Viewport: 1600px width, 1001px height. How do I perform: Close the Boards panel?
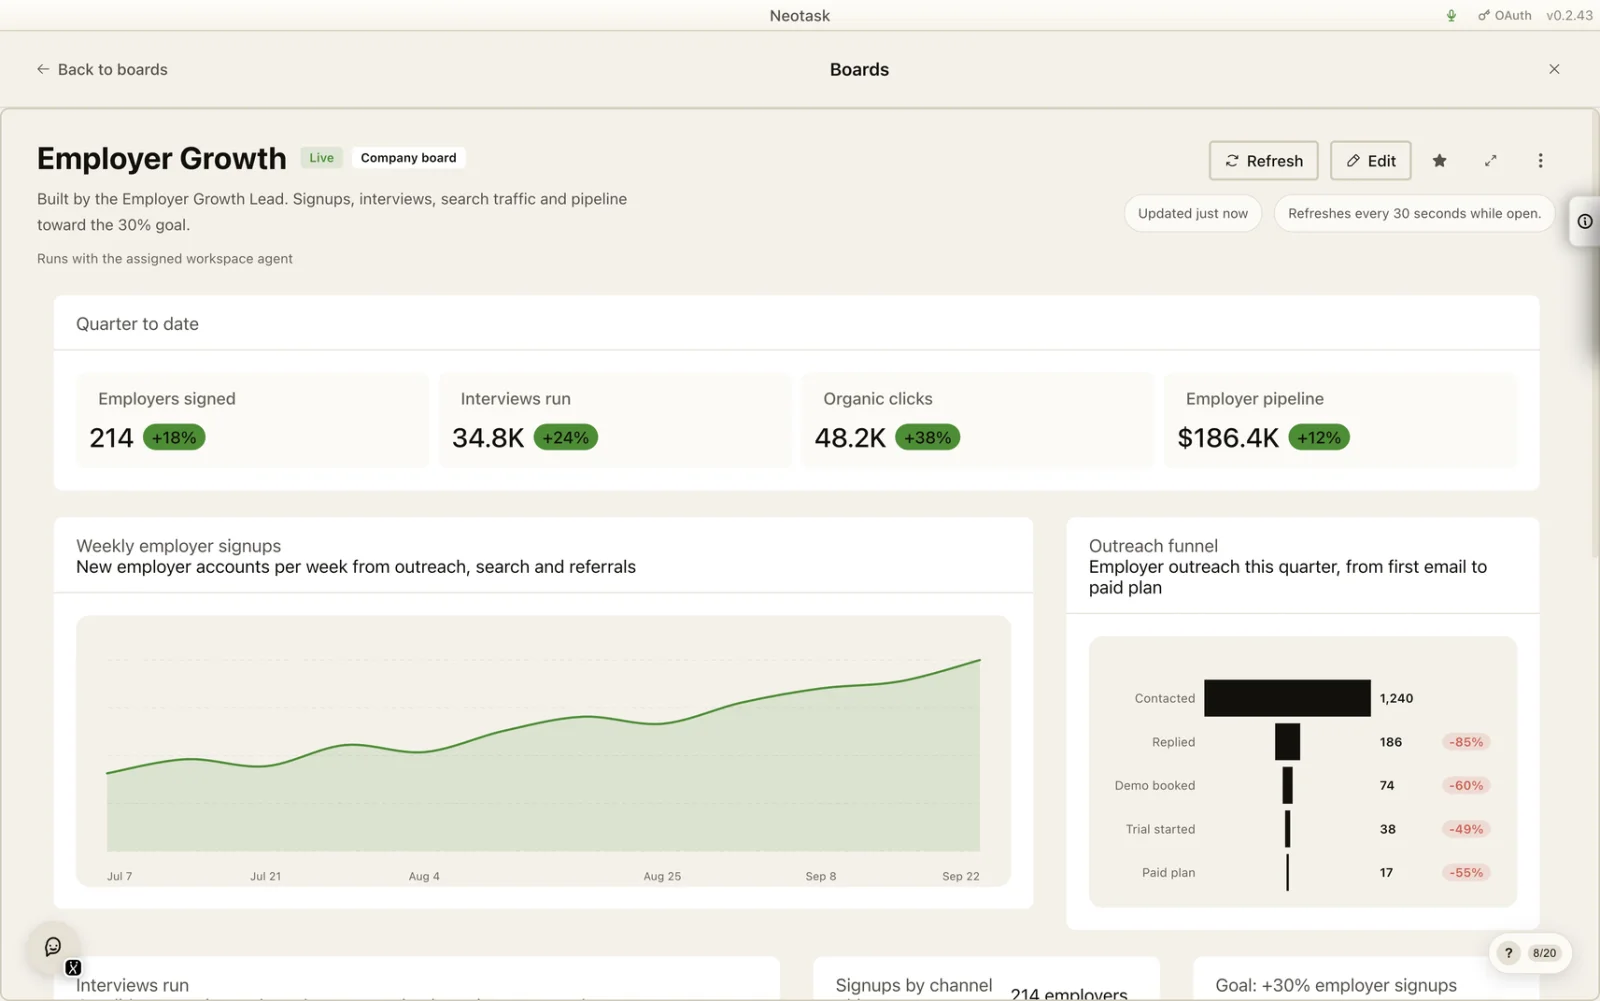1554,69
